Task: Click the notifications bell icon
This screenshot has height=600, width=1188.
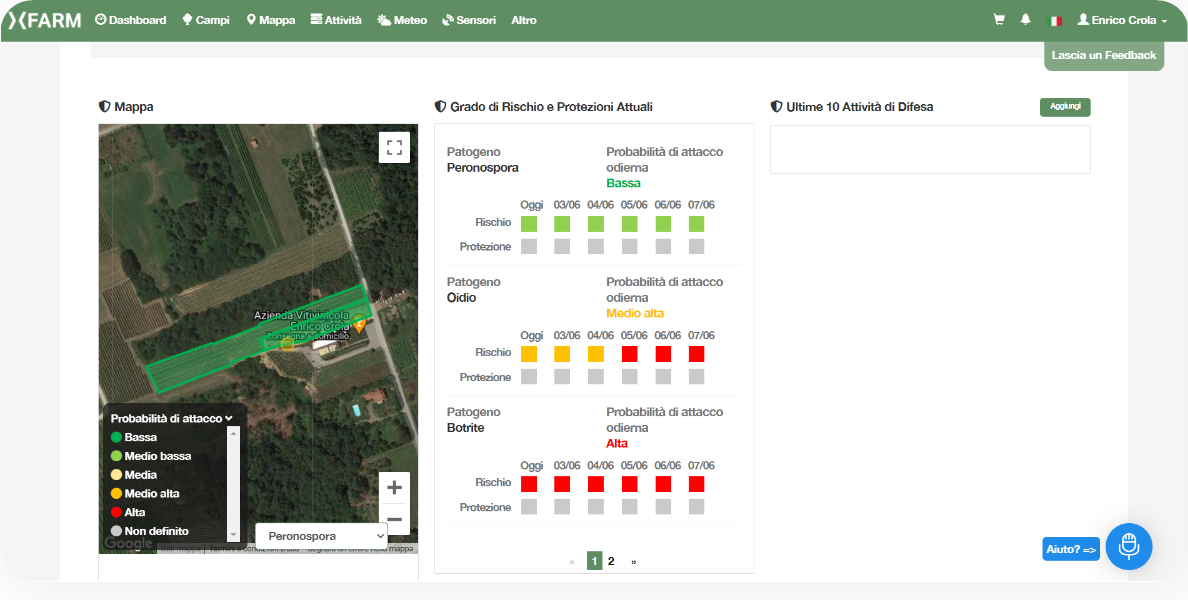Action: [1025, 20]
